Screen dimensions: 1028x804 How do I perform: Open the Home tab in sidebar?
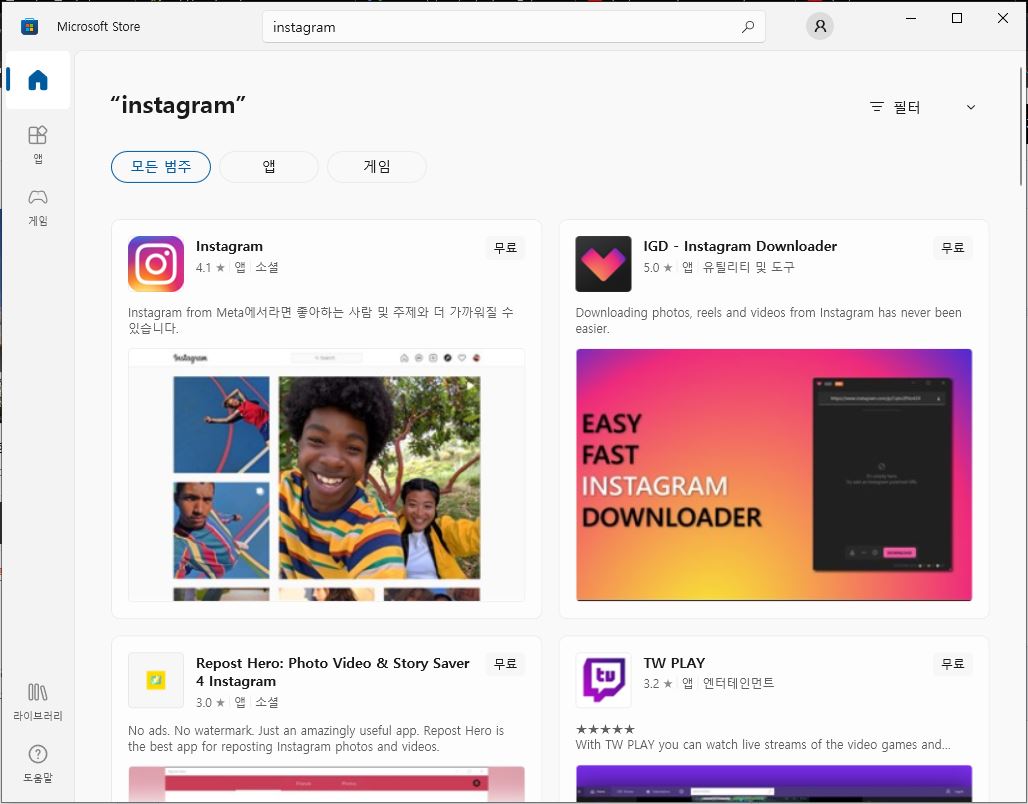point(38,80)
